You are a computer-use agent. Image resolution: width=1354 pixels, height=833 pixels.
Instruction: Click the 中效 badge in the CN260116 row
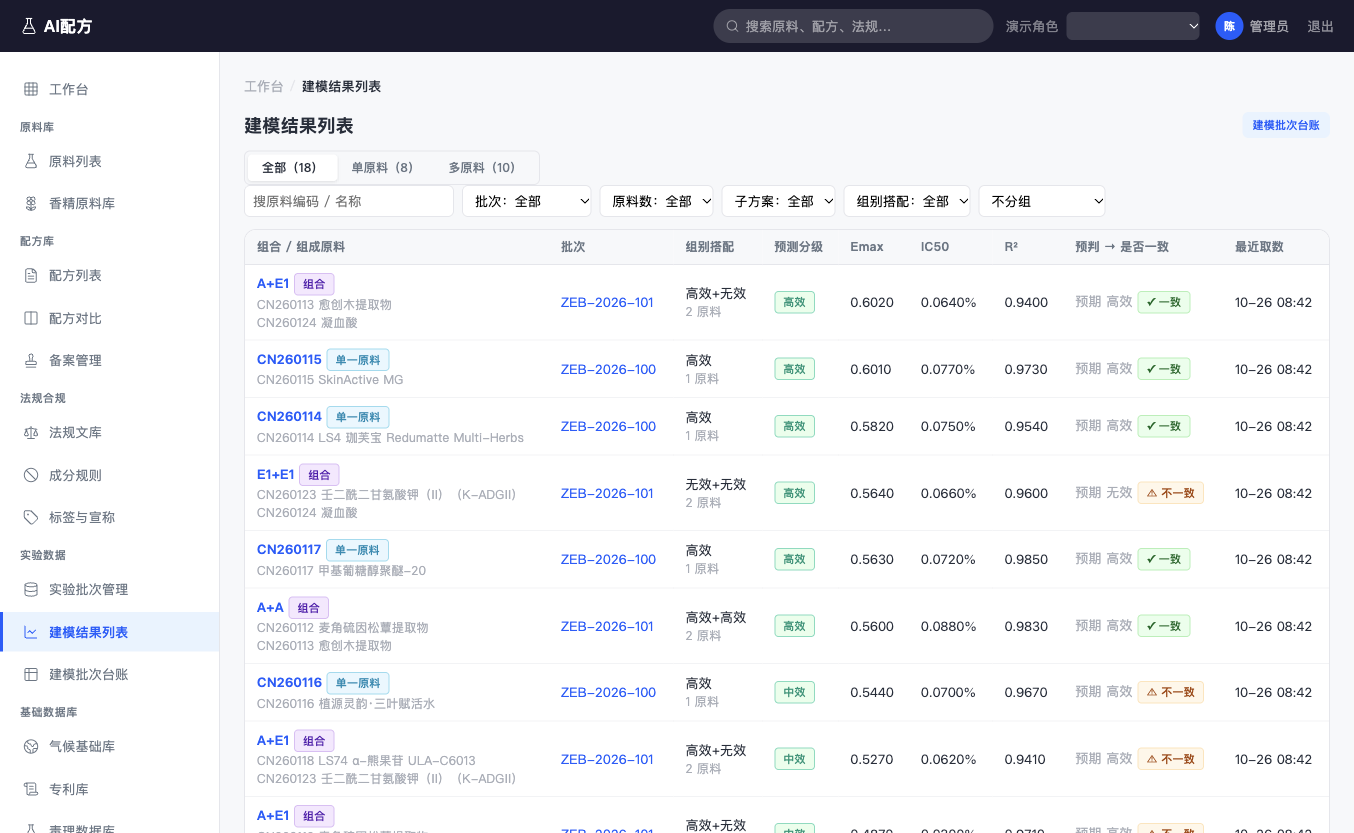tap(794, 692)
